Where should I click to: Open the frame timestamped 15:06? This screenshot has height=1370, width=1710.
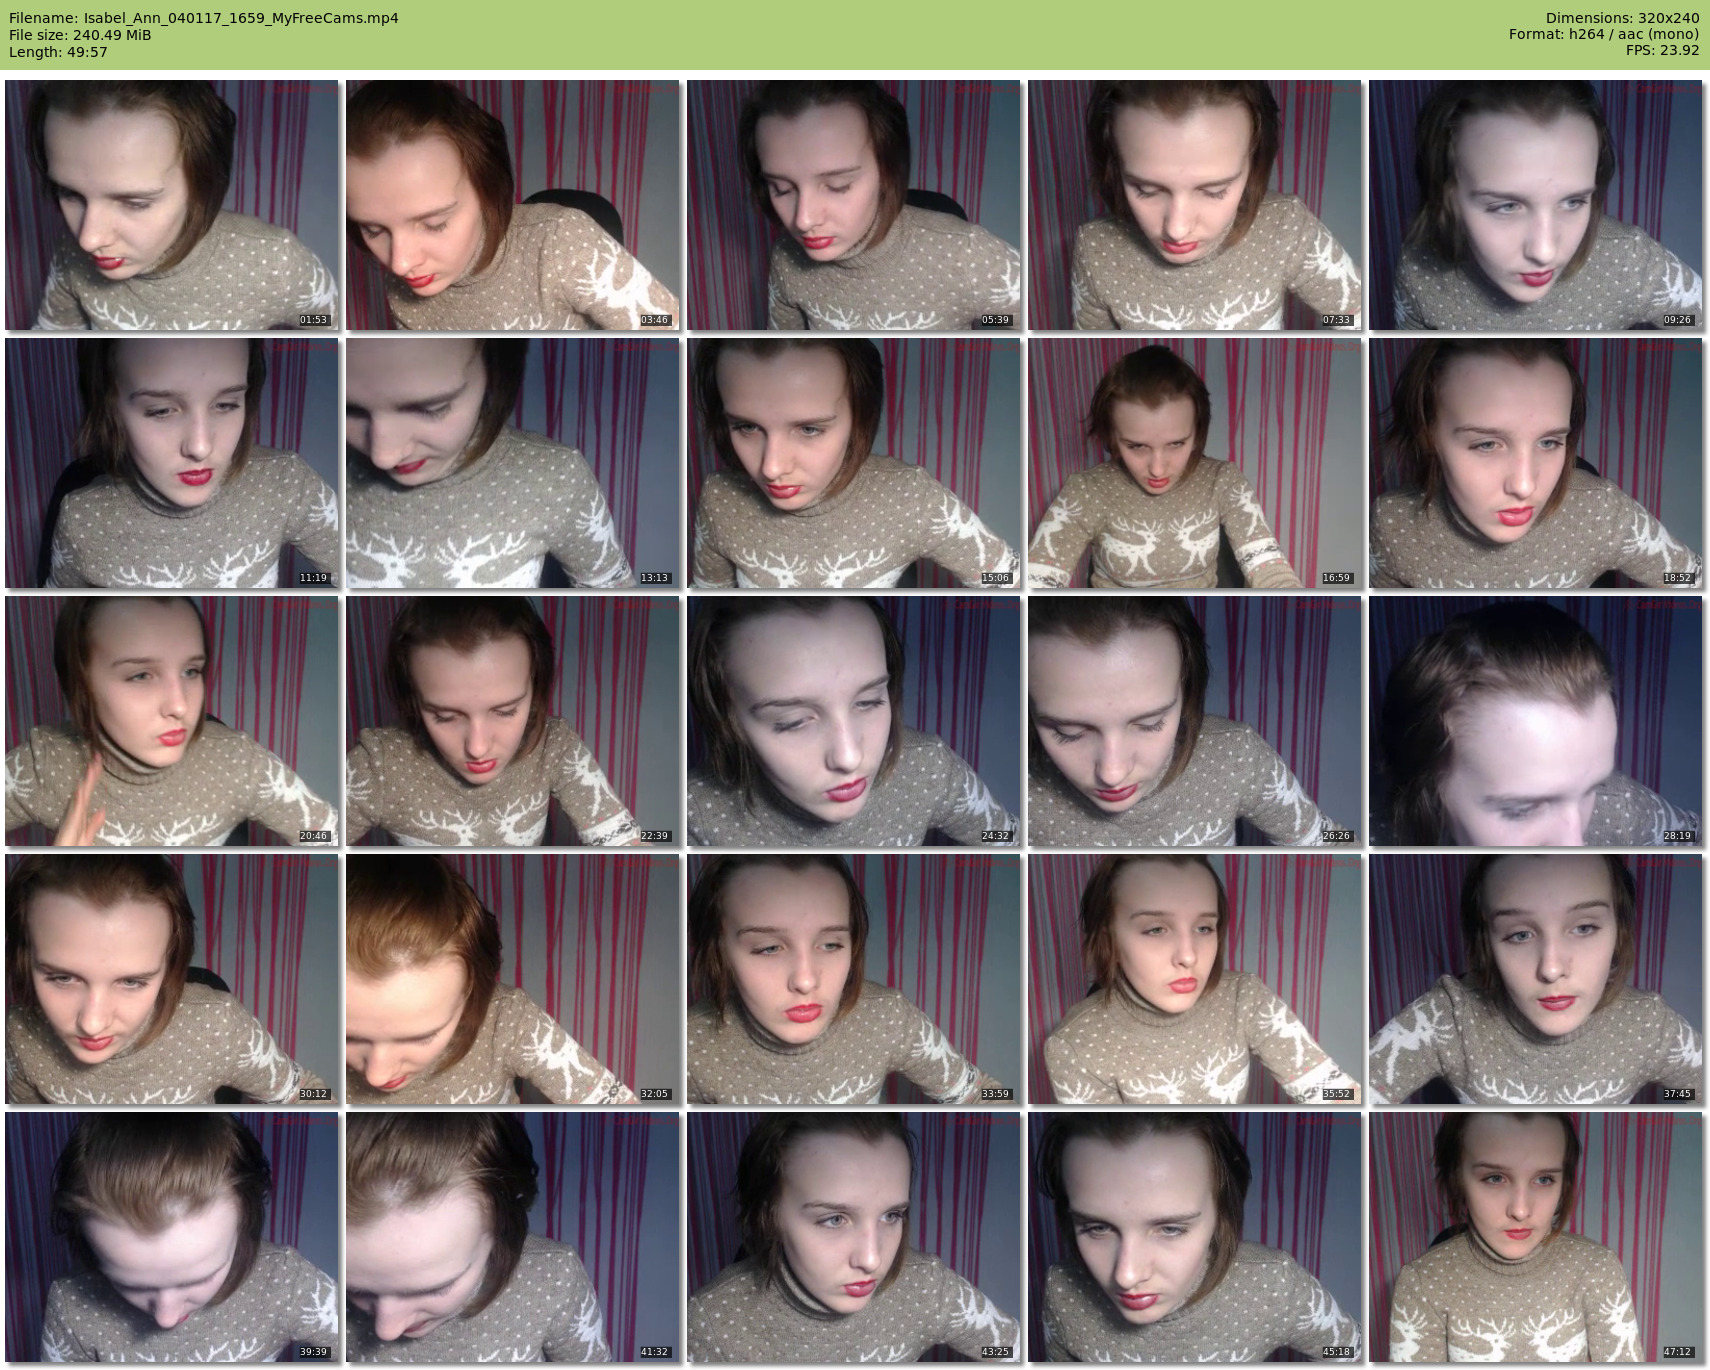coord(854,463)
